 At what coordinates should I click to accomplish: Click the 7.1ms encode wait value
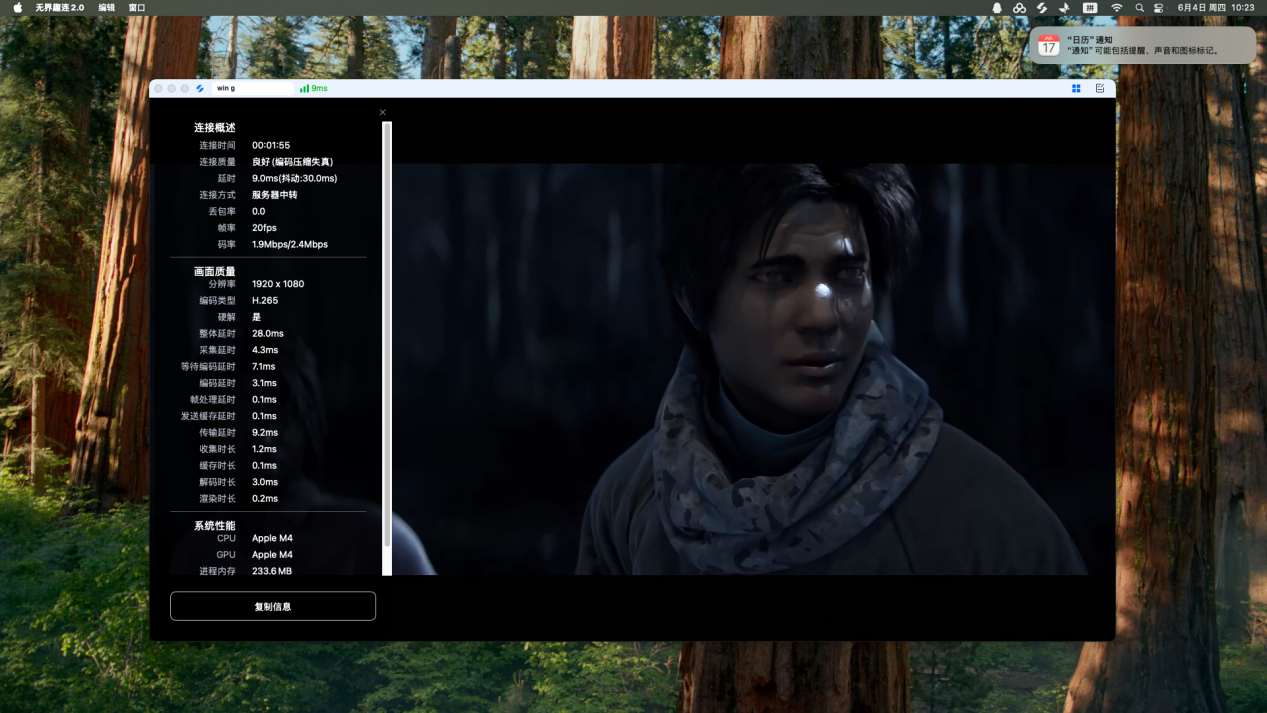point(264,366)
